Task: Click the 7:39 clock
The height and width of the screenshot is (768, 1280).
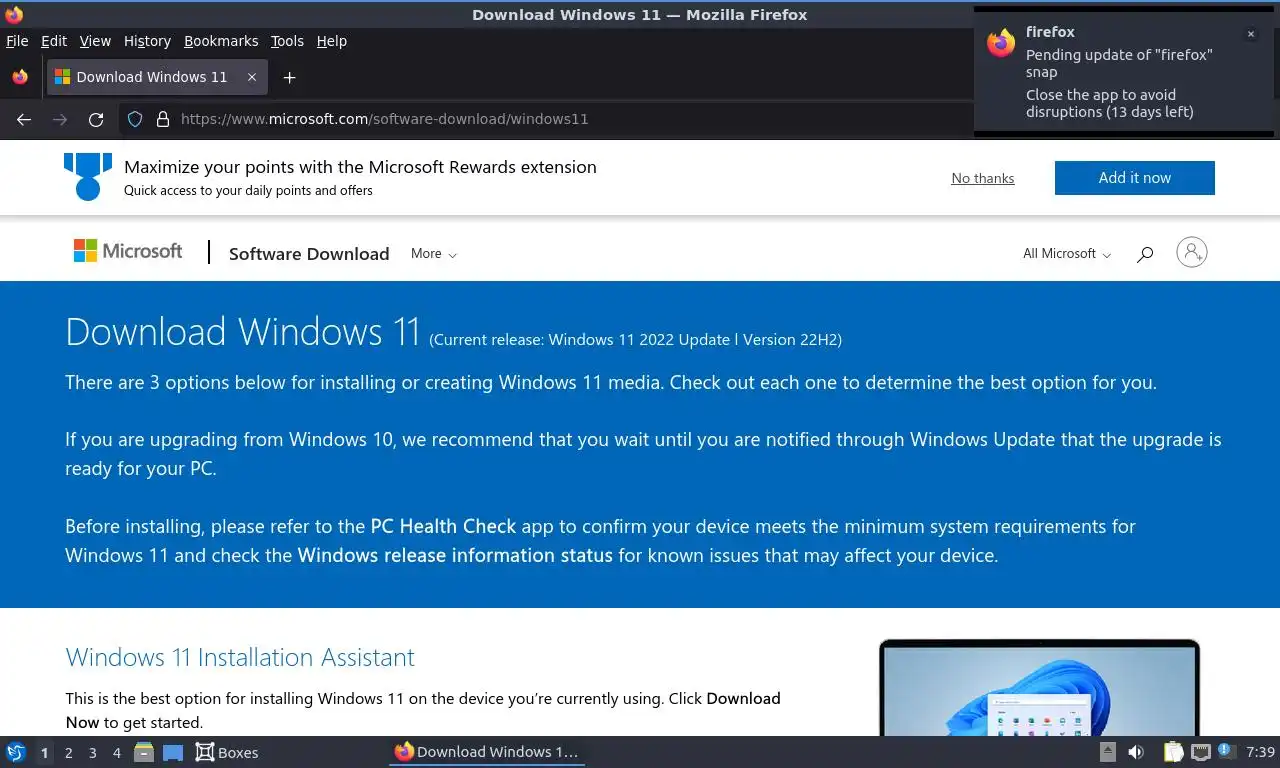Action: coord(1260,752)
